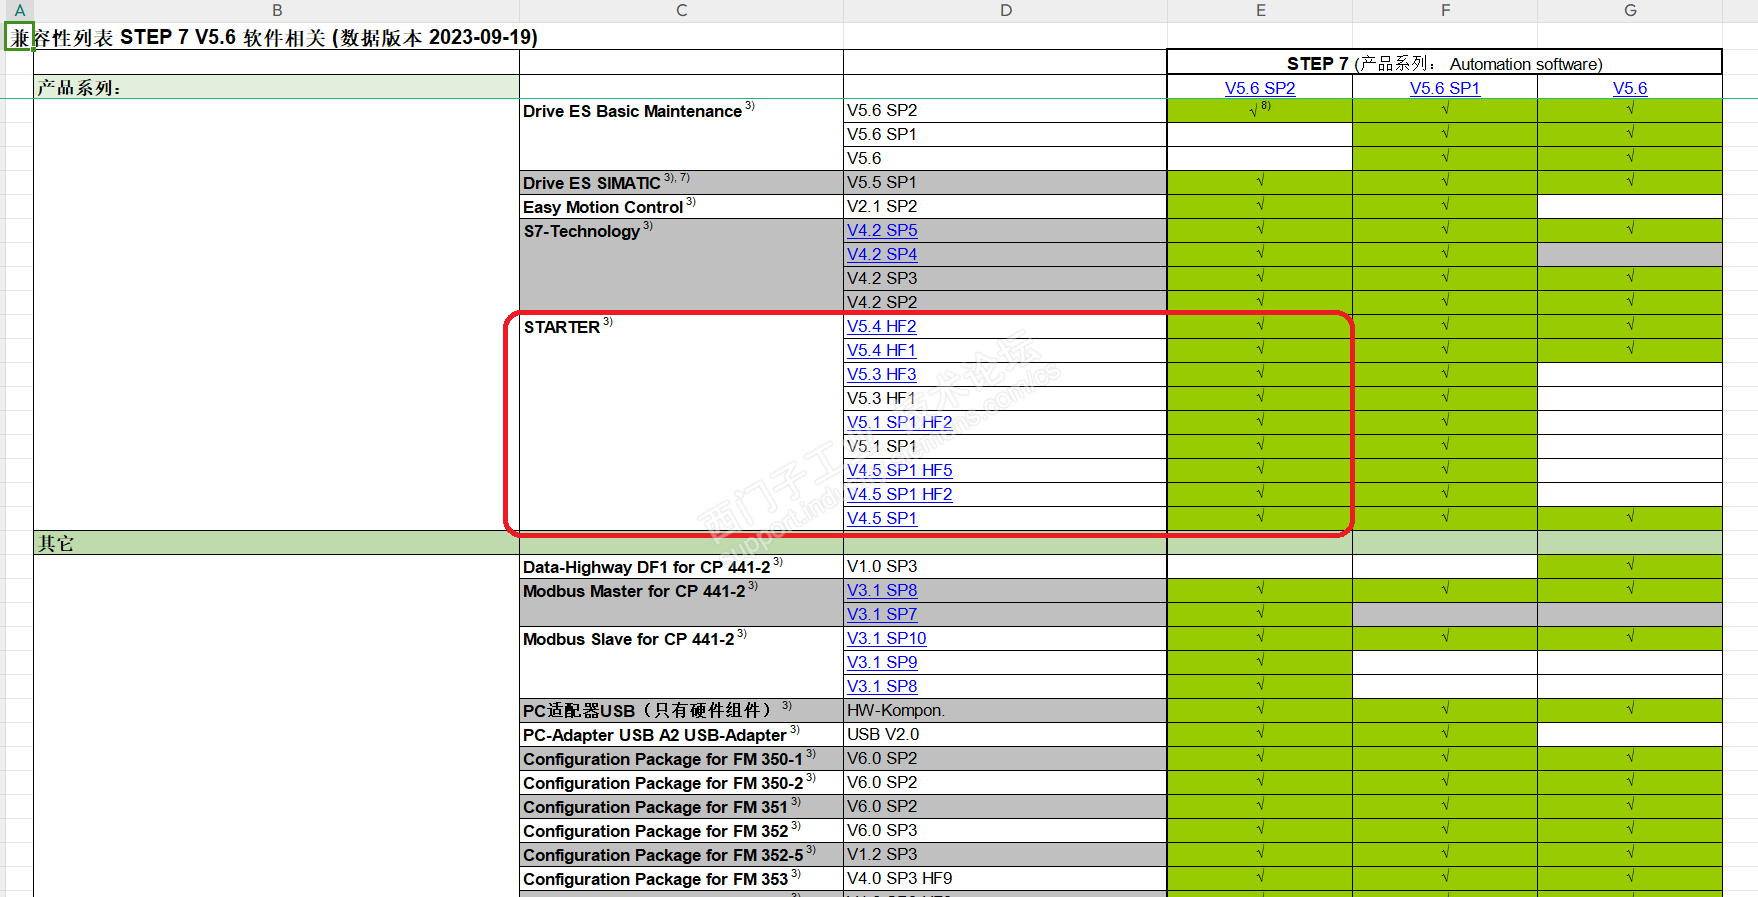Open the Modbus Slave V3.1 SP8 link
The image size is (1758, 897).
[x=882, y=686]
